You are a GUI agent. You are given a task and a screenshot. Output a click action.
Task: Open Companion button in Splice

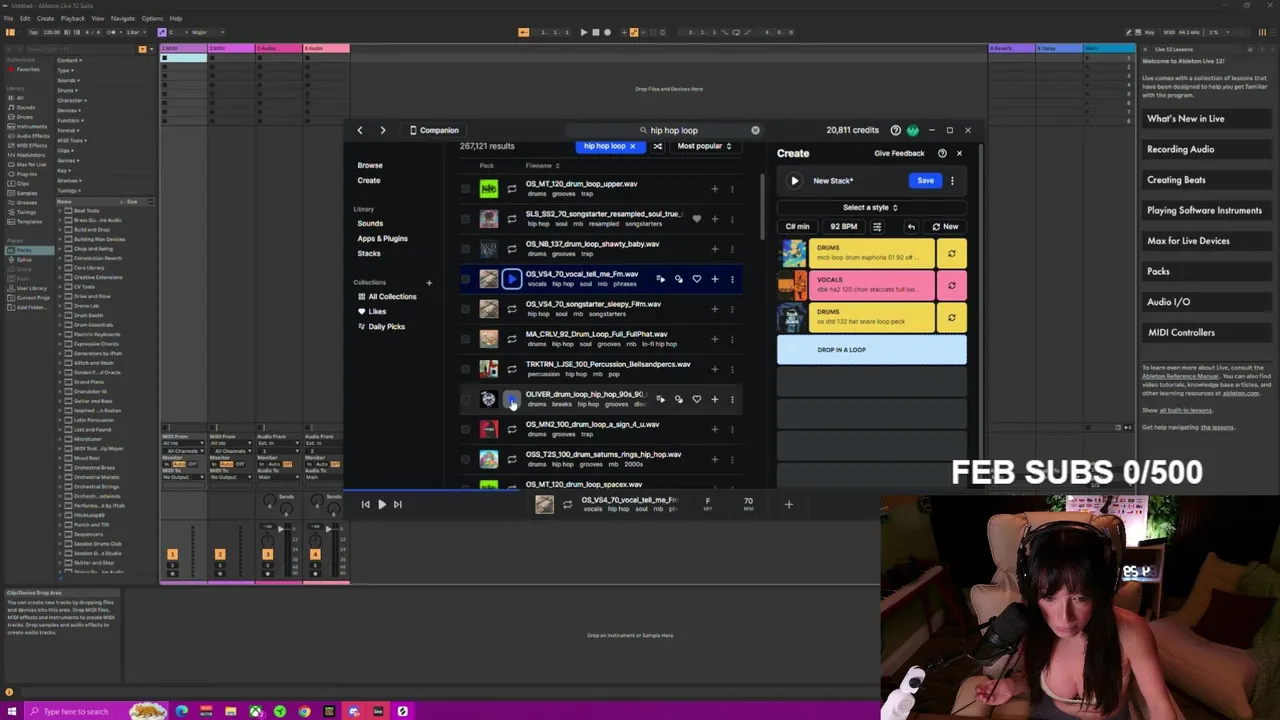tap(434, 130)
